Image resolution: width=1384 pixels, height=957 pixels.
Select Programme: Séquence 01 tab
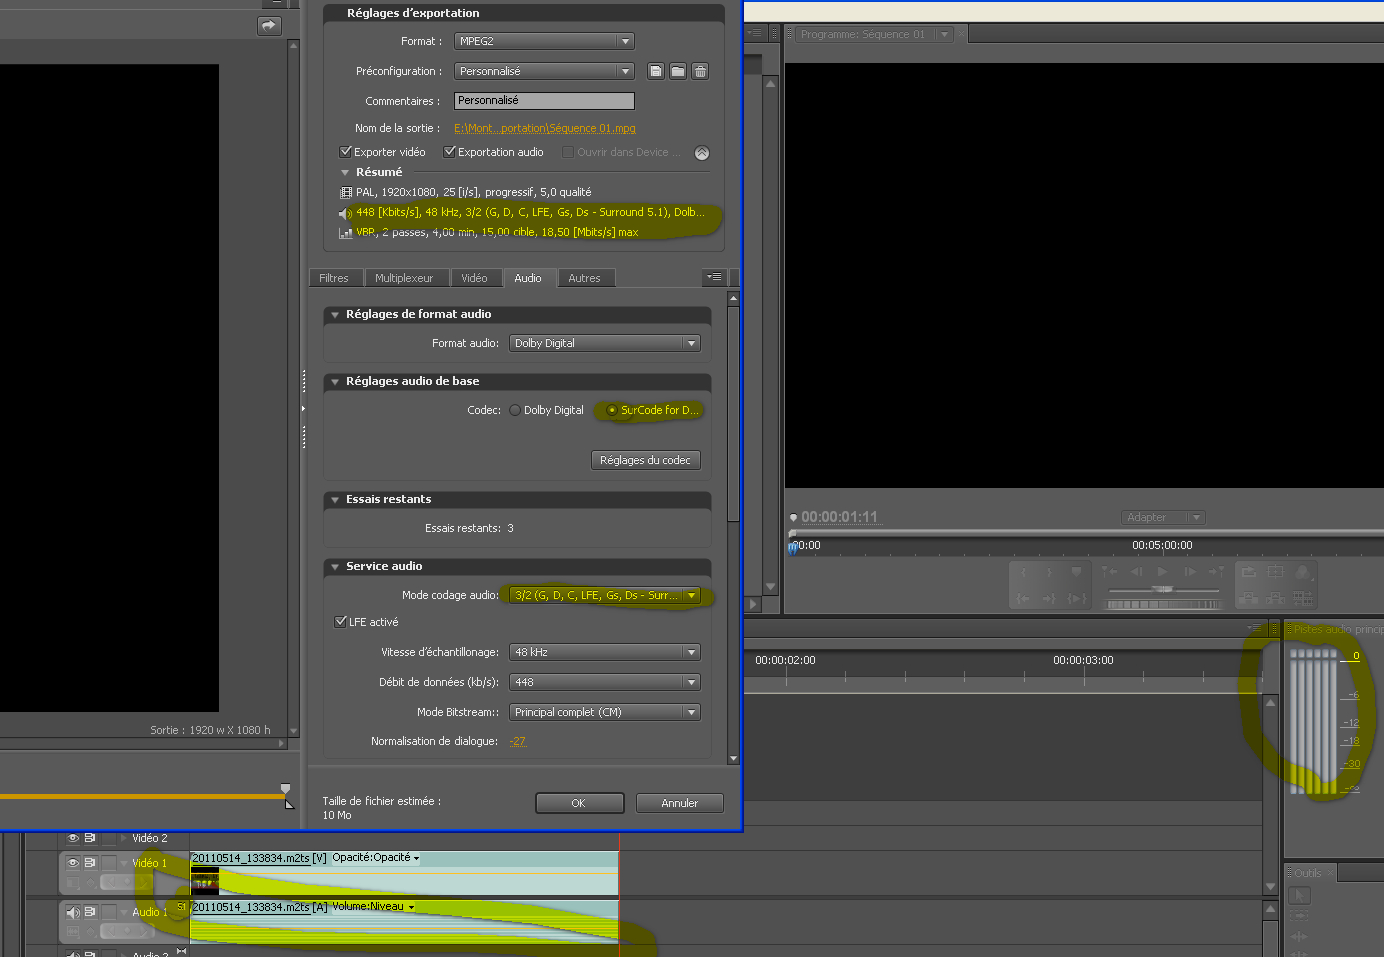click(x=863, y=34)
